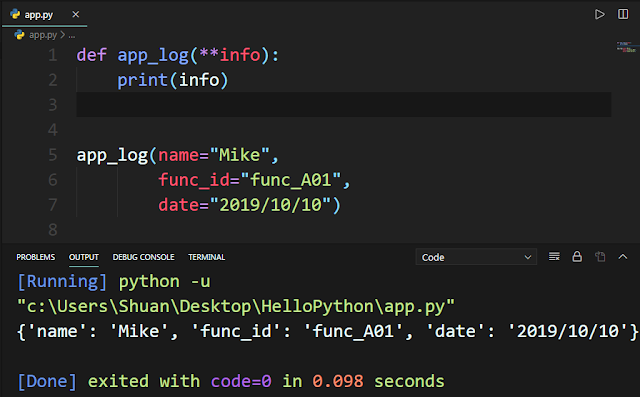Maximize panel using the chevron-up icon
640x397 pixels.
click(x=622, y=257)
